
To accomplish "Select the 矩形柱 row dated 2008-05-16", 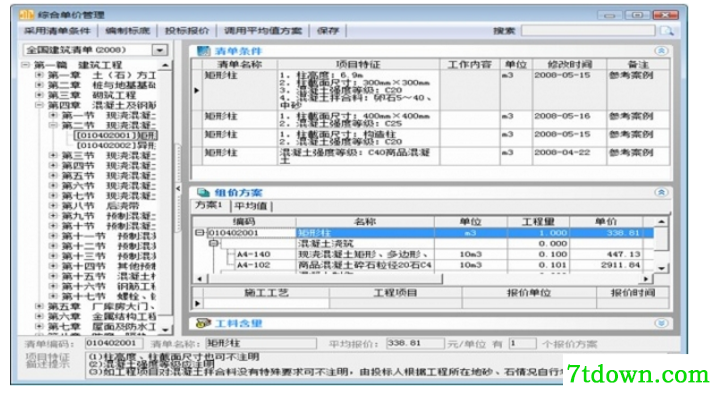I will click(x=431, y=120).
